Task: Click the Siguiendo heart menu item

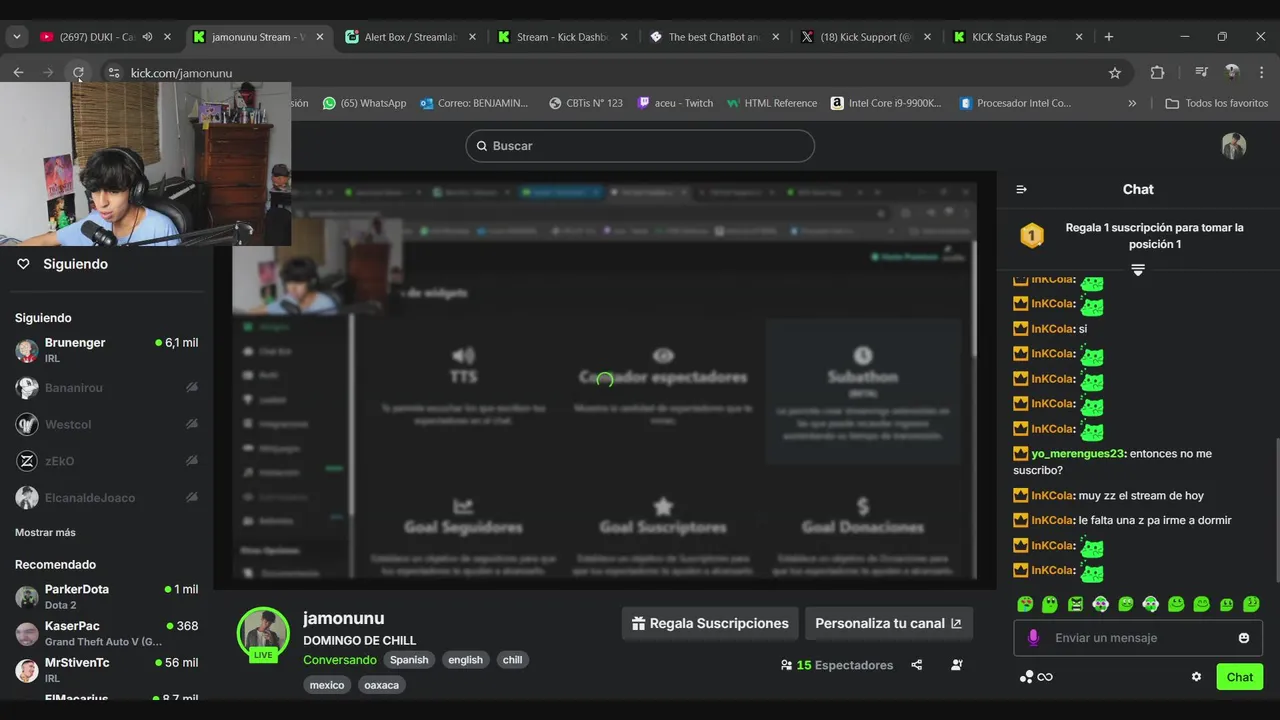Action: tap(64, 264)
